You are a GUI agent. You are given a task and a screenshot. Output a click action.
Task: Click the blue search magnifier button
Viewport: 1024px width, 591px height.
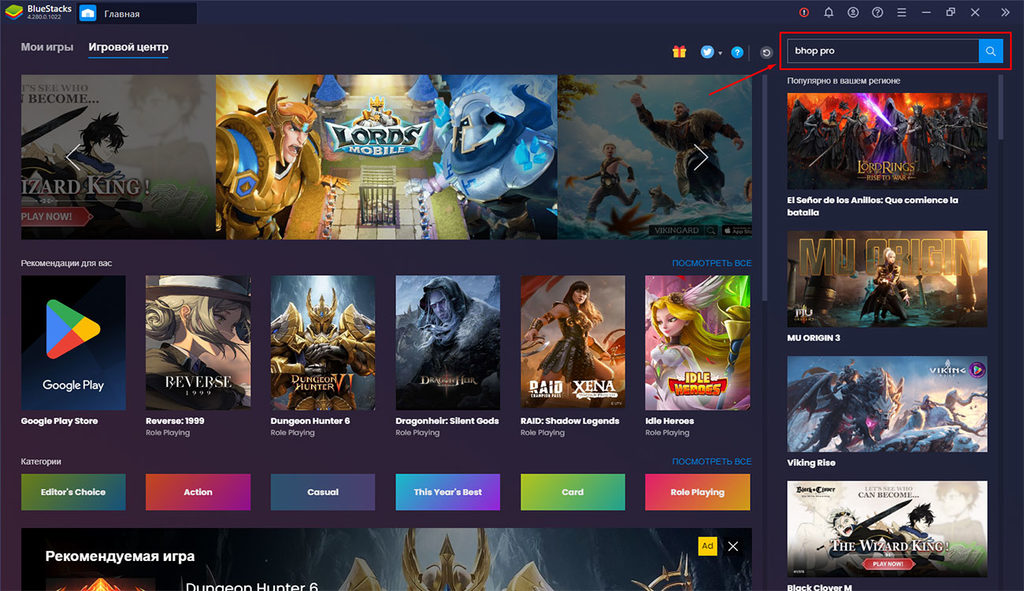tap(990, 51)
